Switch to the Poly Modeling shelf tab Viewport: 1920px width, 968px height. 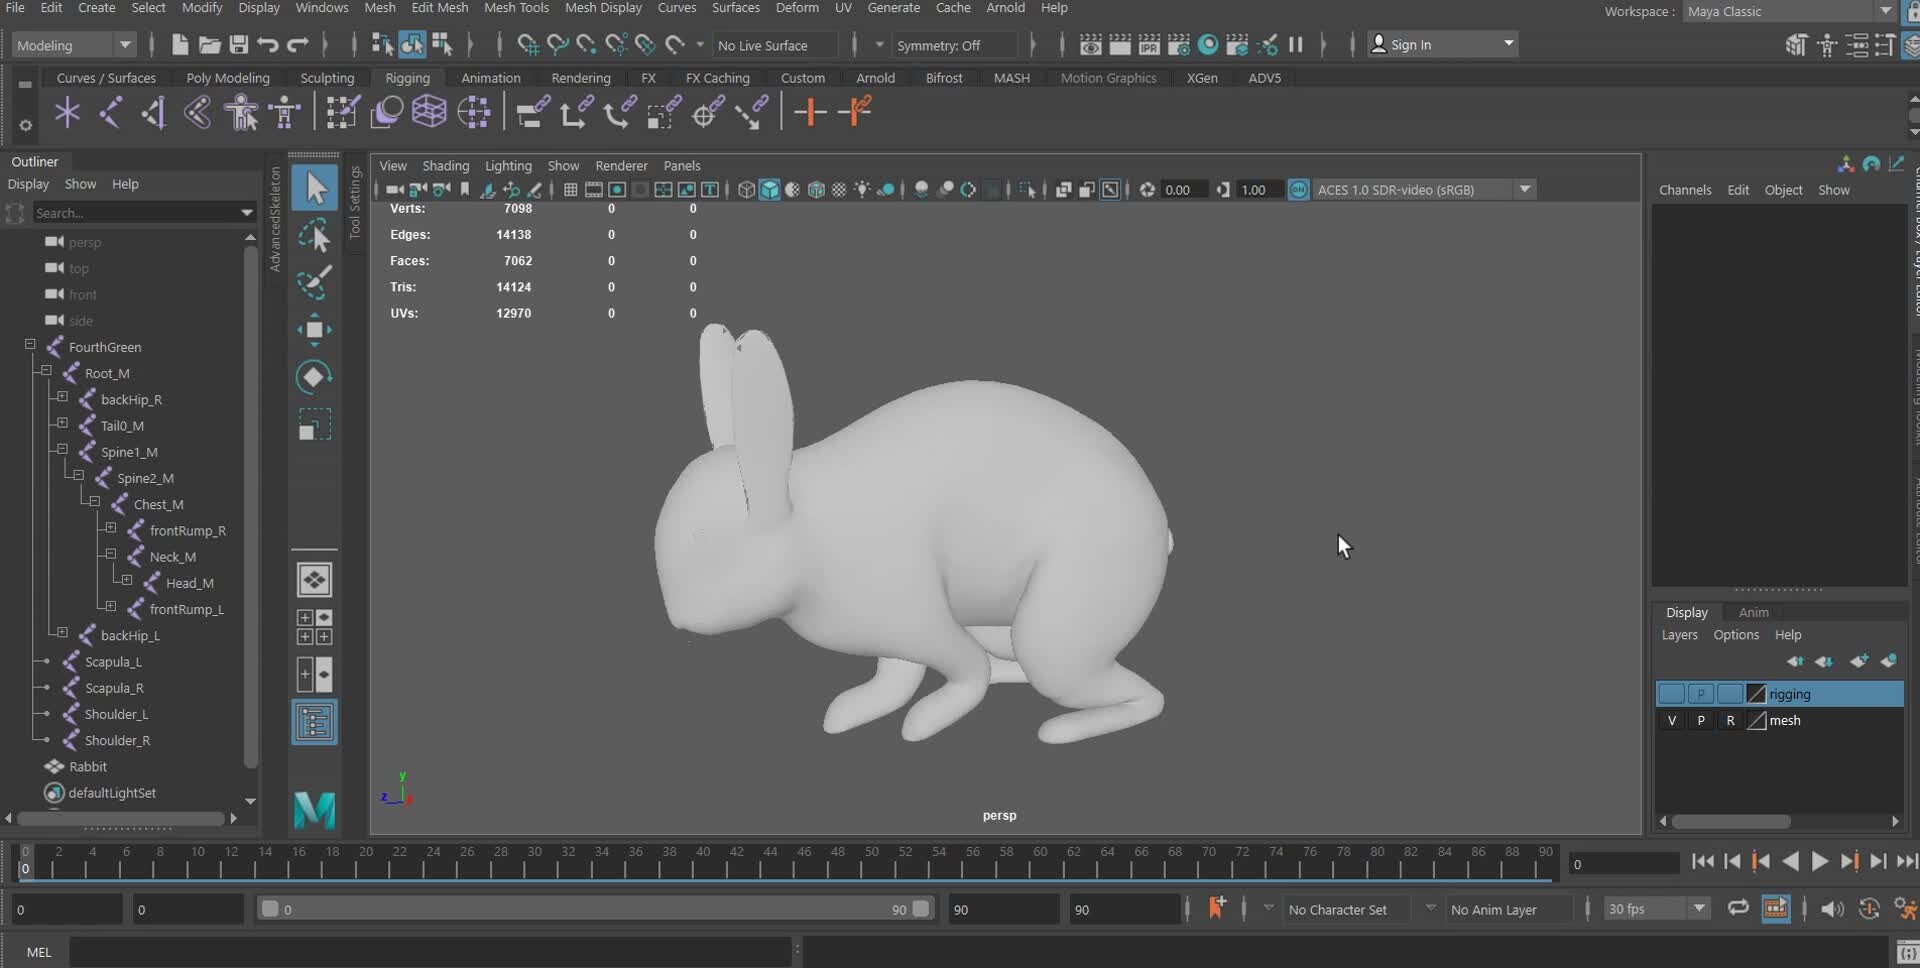(x=228, y=78)
